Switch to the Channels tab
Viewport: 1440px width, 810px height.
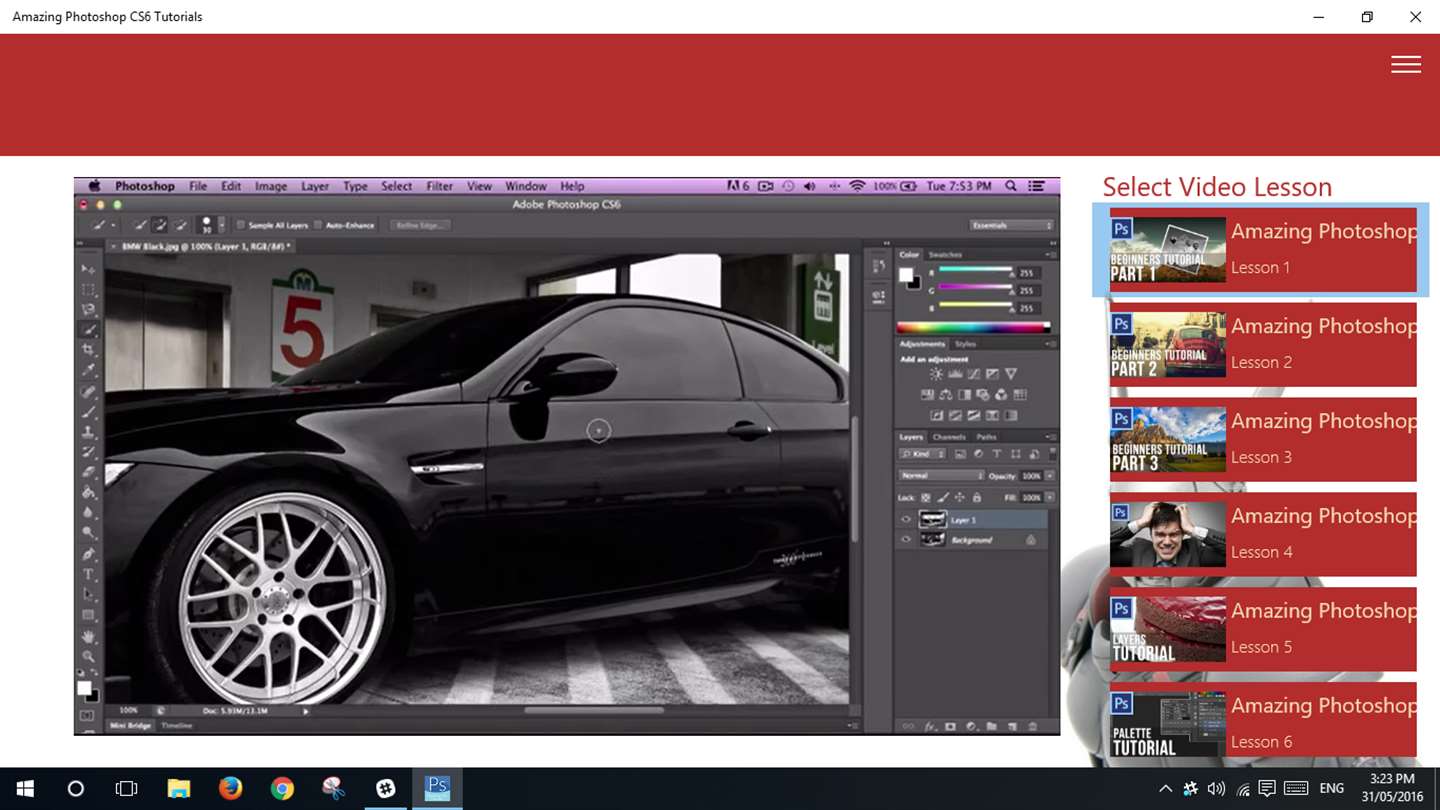click(948, 437)
